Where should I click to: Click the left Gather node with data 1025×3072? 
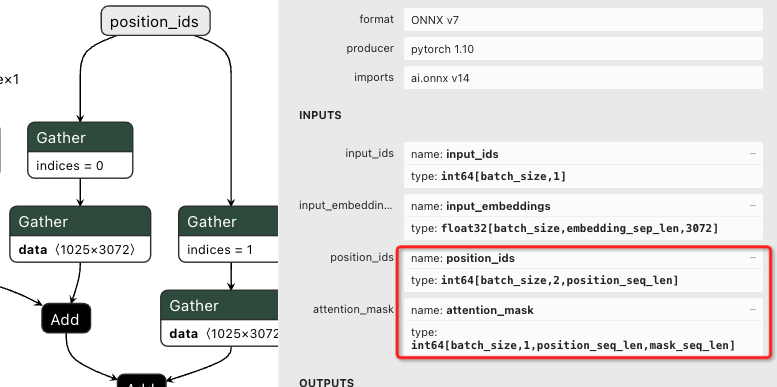[x=80, y=234]
